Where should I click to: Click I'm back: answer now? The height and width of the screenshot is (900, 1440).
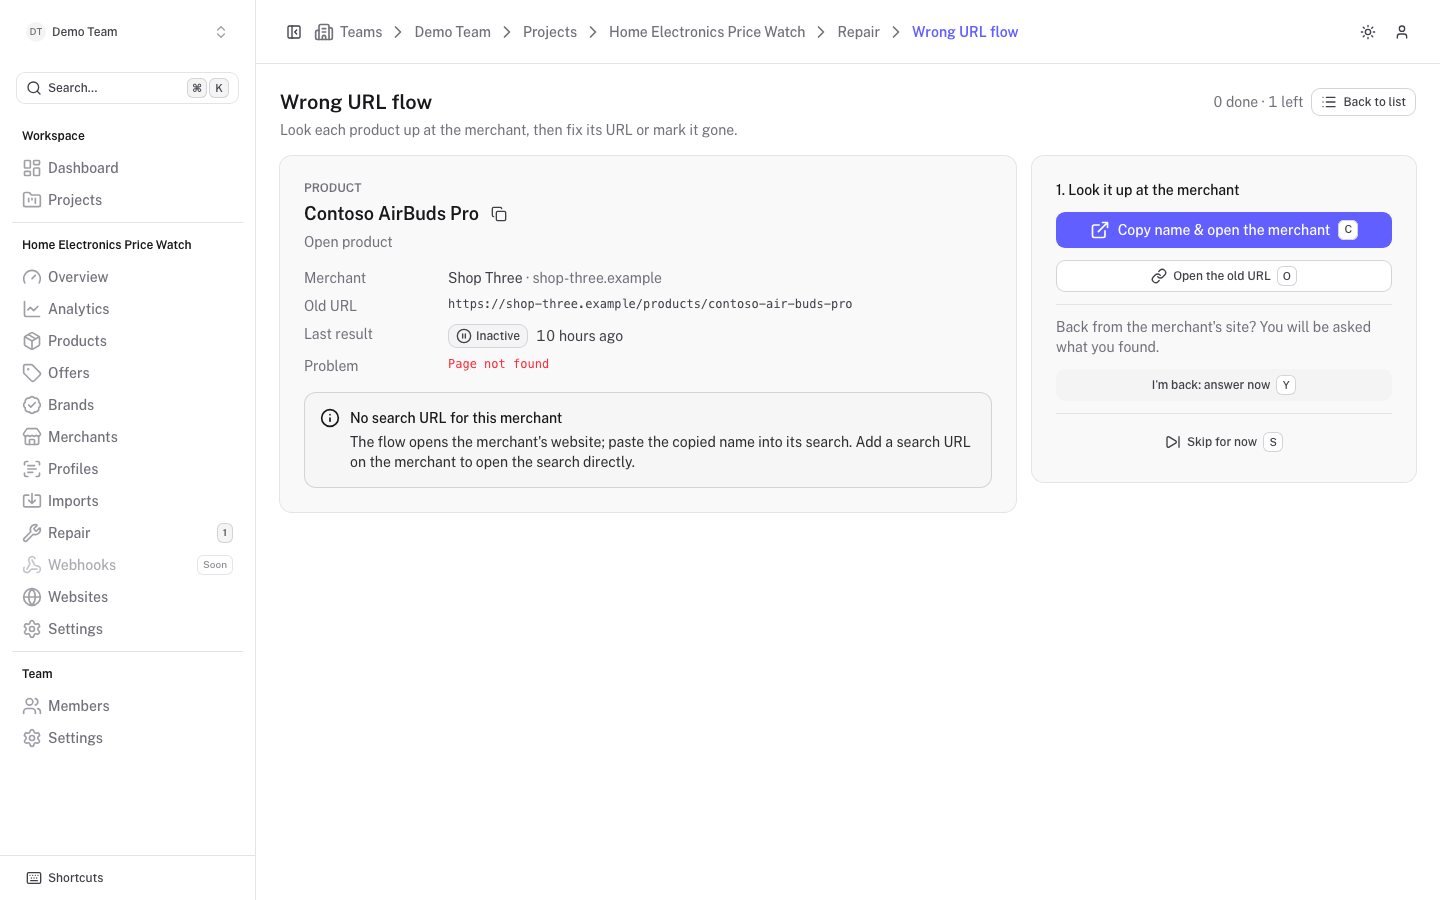pos(1224,385)
